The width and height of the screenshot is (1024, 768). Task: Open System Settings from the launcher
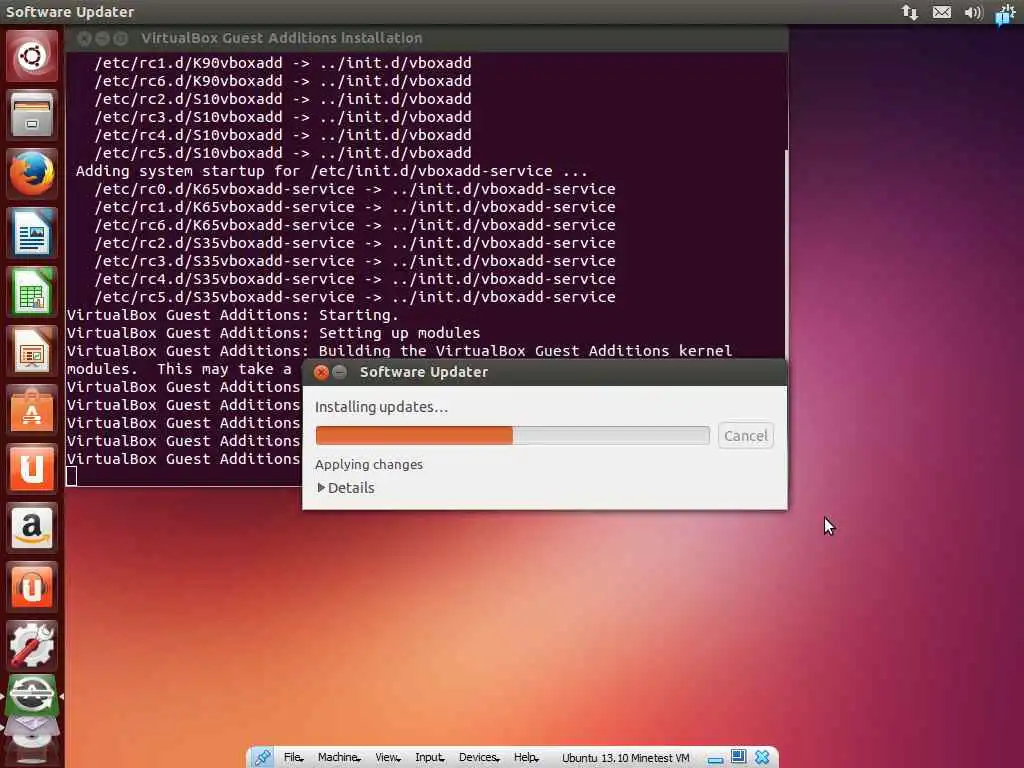(31, 645)
